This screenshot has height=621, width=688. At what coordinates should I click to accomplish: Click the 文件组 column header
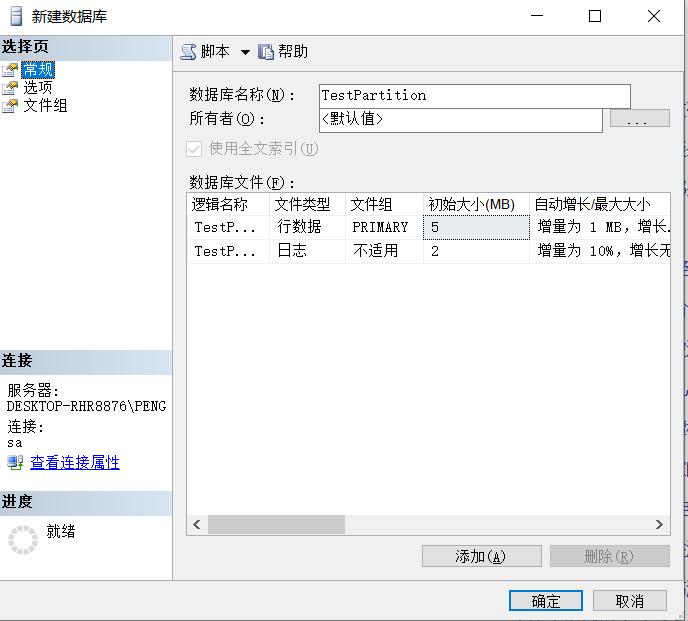[384, 205]
